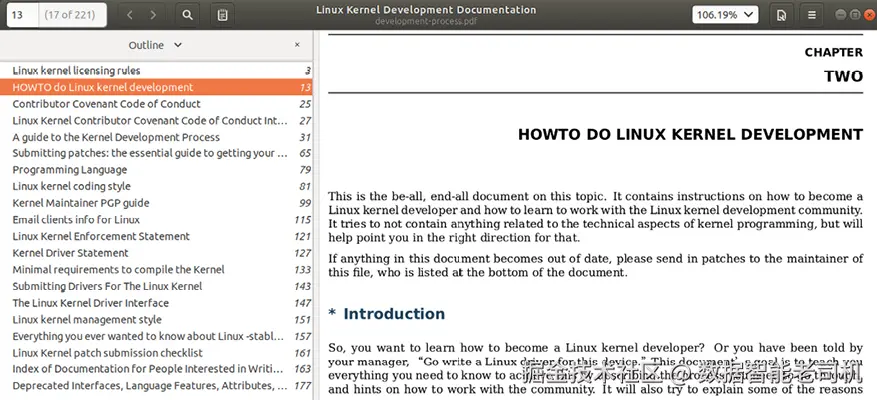
Task: Click the page number 177 in outline
Action: (303, 386)
